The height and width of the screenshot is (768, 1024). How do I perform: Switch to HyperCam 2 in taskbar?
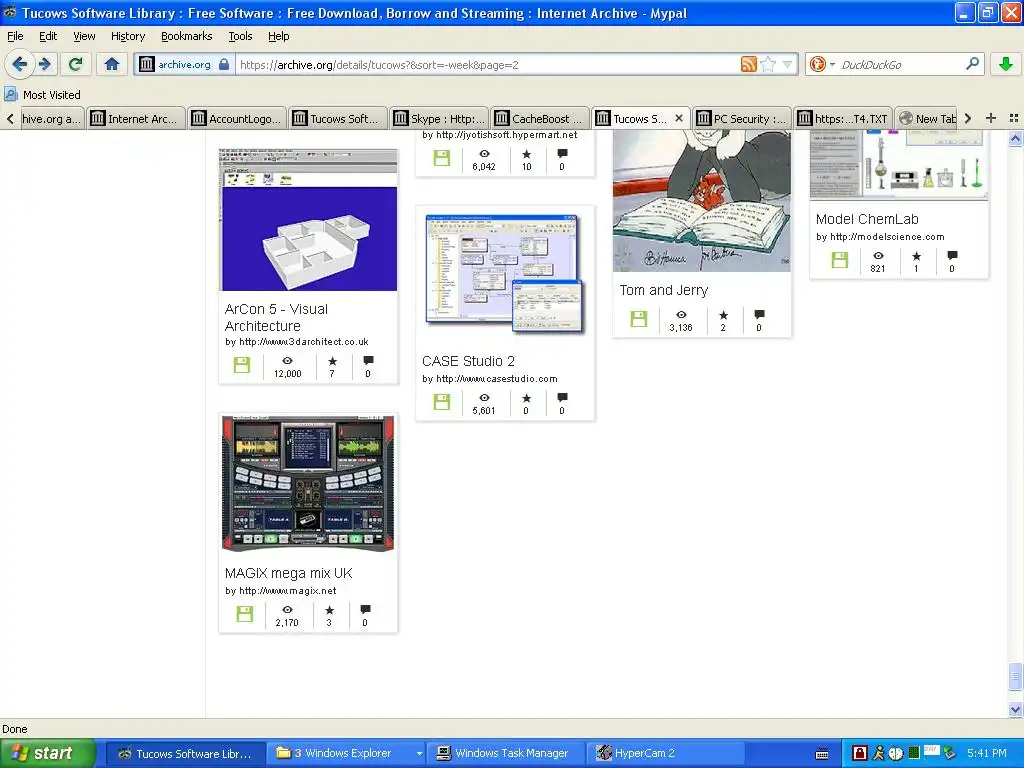666,753
